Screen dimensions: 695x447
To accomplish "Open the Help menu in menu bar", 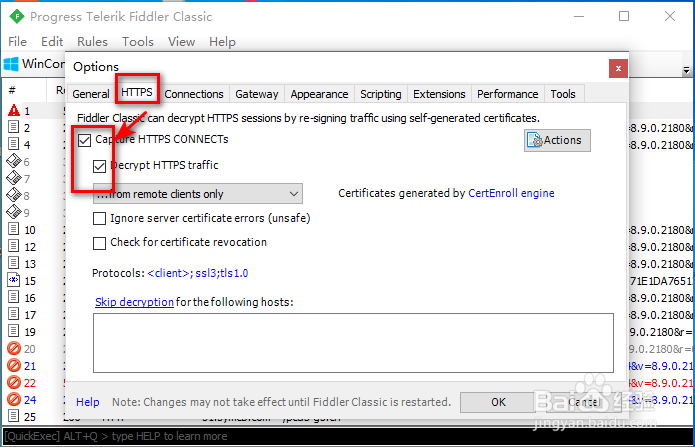I will point(222,42).
